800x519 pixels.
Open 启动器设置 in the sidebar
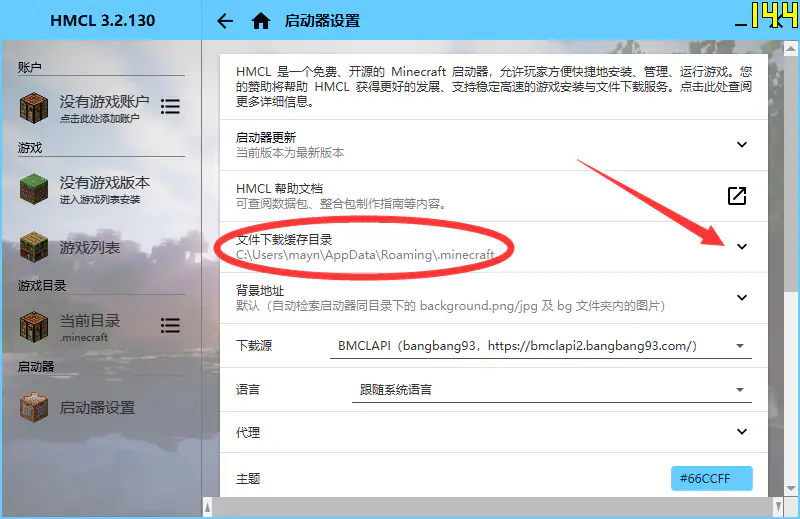tap(97, 408)
